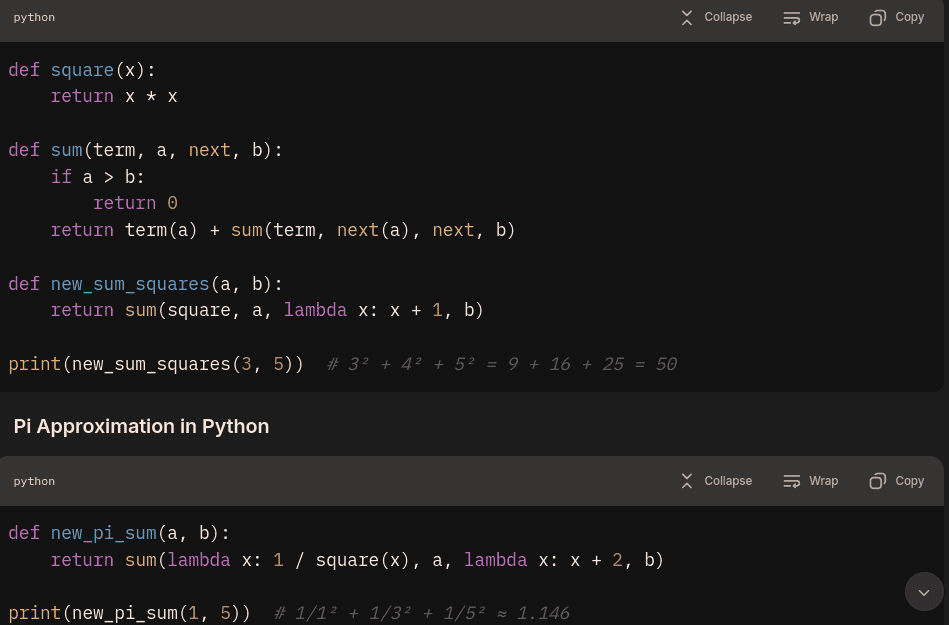949x625 pixels.
Task: Click the scroll-to-bottom chevron button
Action: tap(924, 592)
